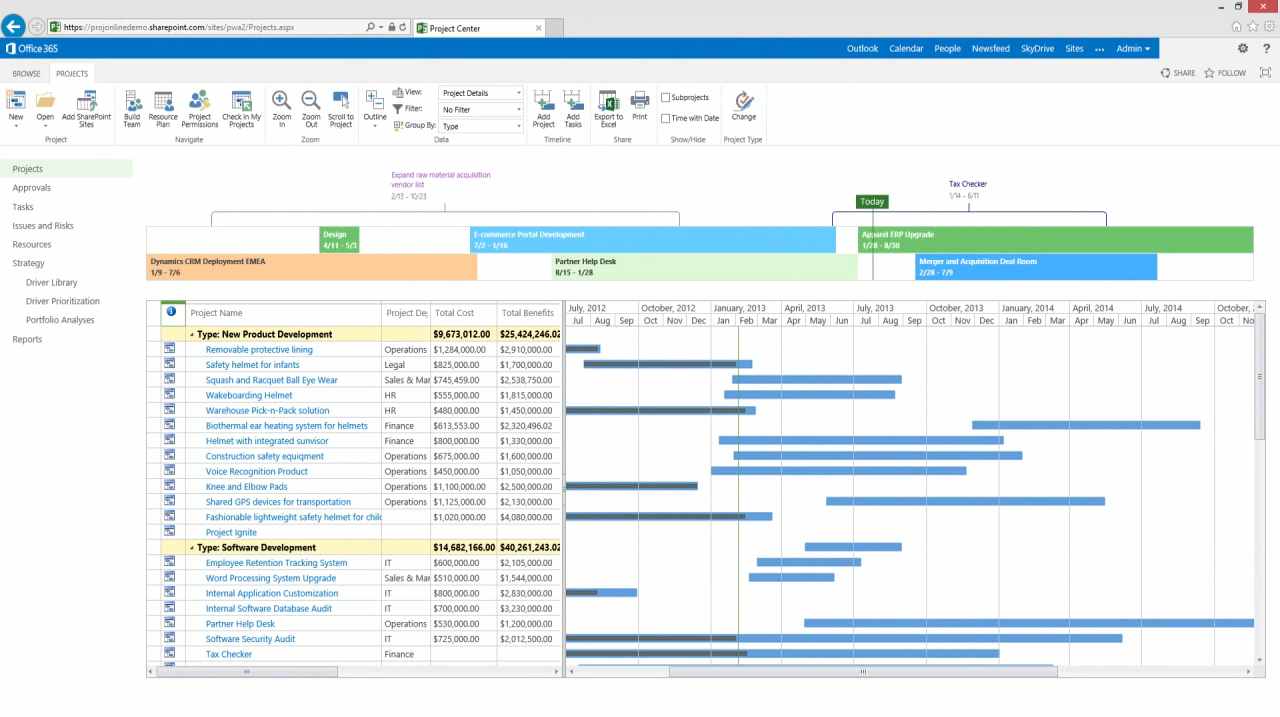Click the Tax Checker timeline callout

pos(968,189)
